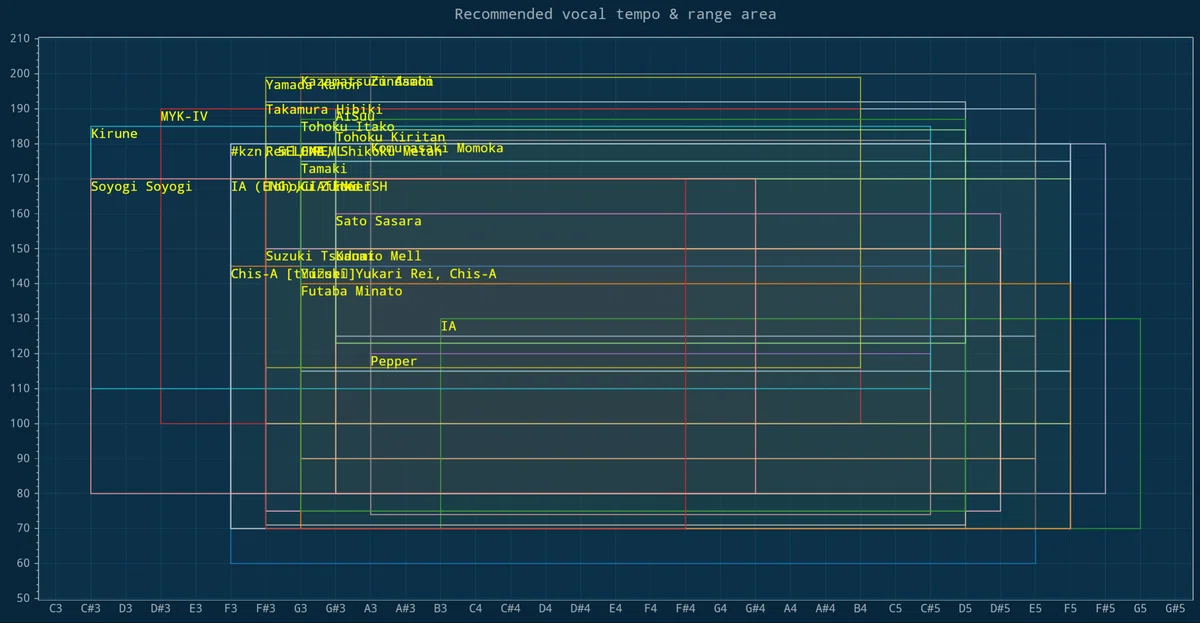Image resolution: width=1200 pixels, height=623 pixels.
Task: Click the 'B4' note axis label
Action: (x=860, y=608)
